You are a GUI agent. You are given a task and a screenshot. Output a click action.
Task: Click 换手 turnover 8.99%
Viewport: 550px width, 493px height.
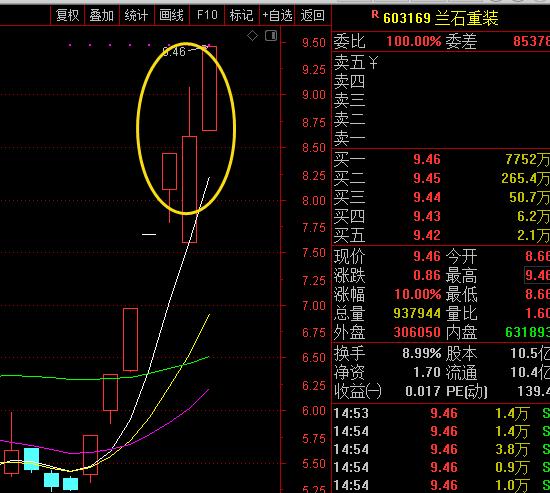tap(421, 353)
